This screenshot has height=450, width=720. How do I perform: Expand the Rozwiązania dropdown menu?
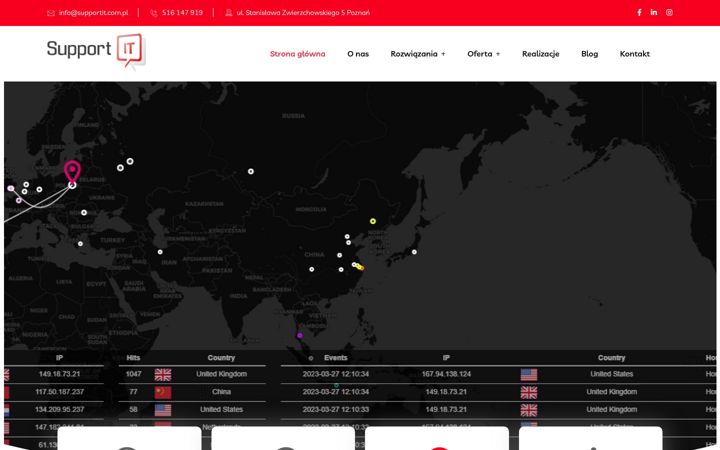pyautogui.click(x=418, y=54)
